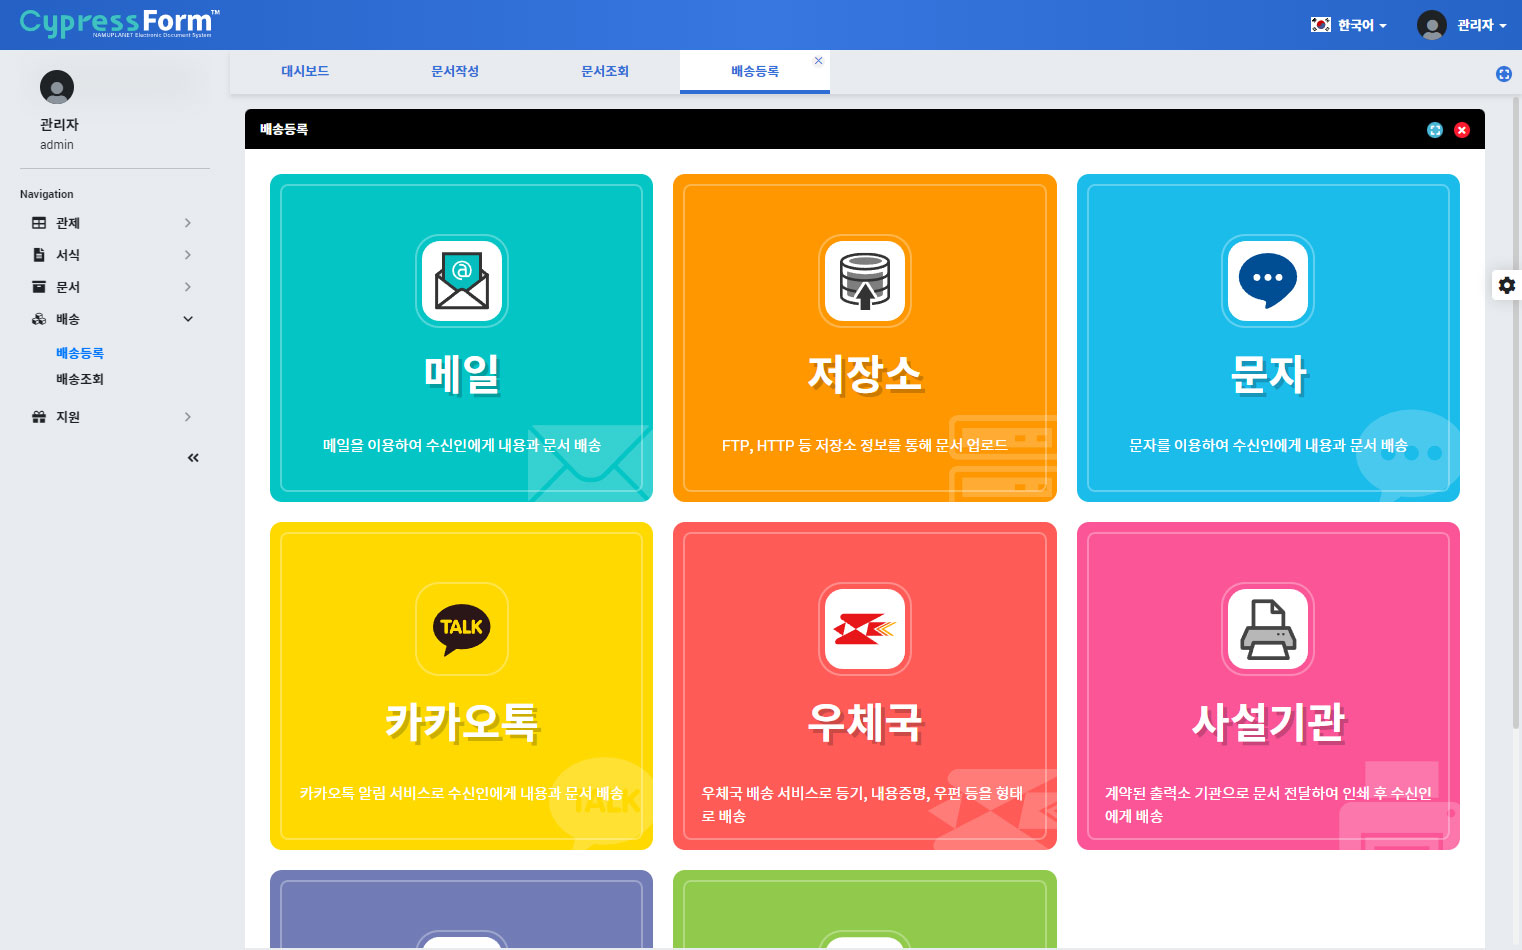
Task: Switch to the 대시보드 tab
Action: (305, 72)
